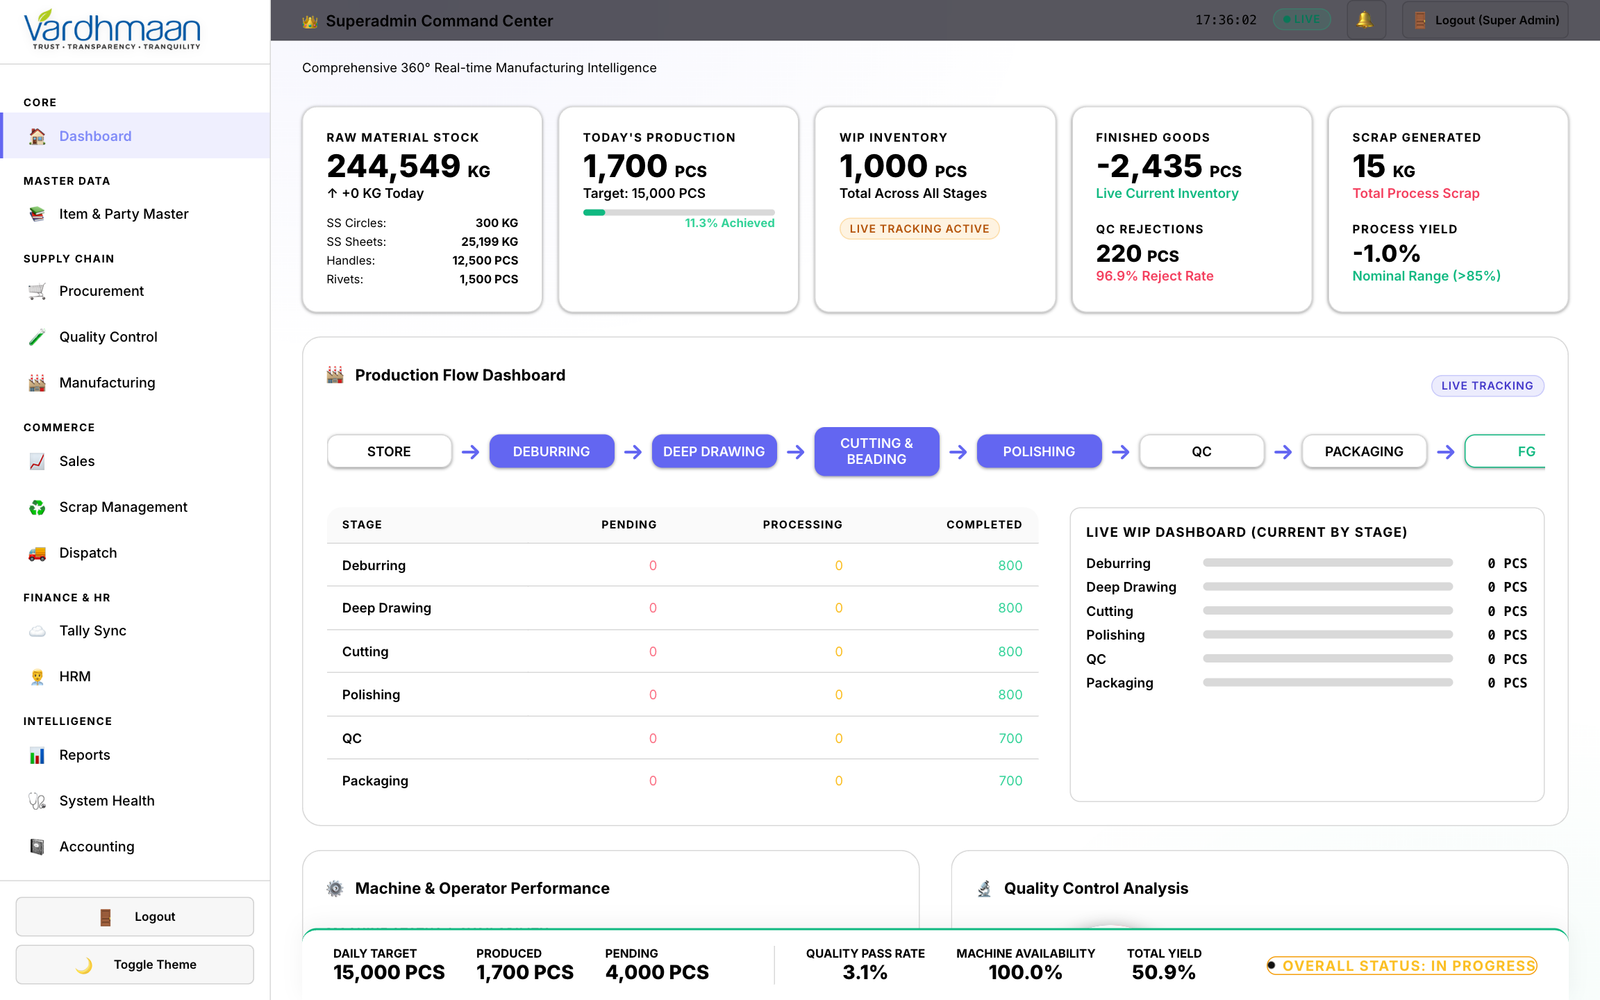The width and height of the screenshot is (1600, 1000).
Task: Click the Packaging WIP progress bar
Action: click(1328, 683)
